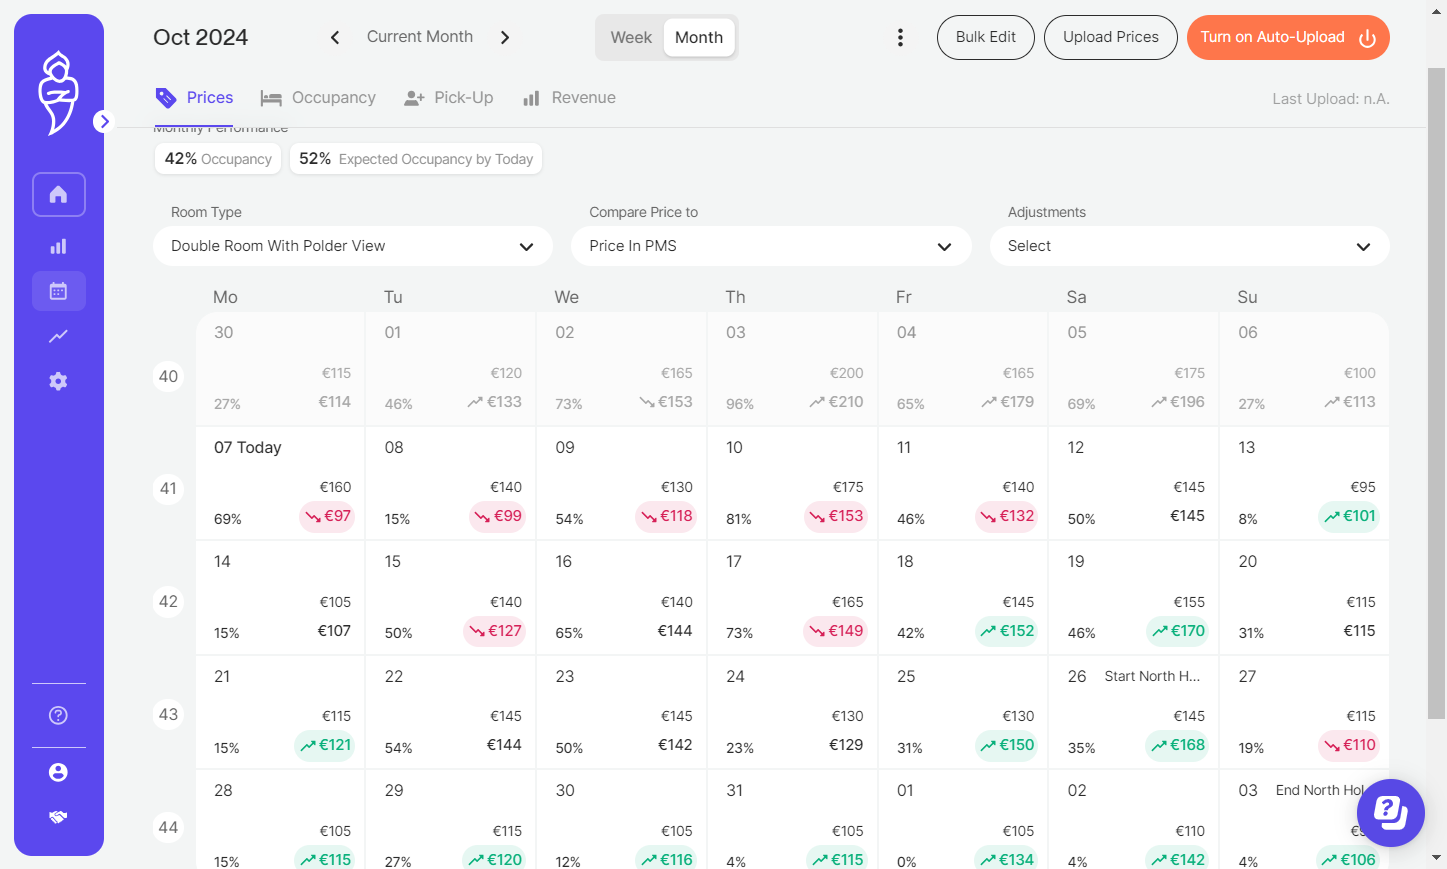The height and width of the screenshot is (869, 1447).
Task: Open the three-dot more options menu
Action: [x=900, y=37]
